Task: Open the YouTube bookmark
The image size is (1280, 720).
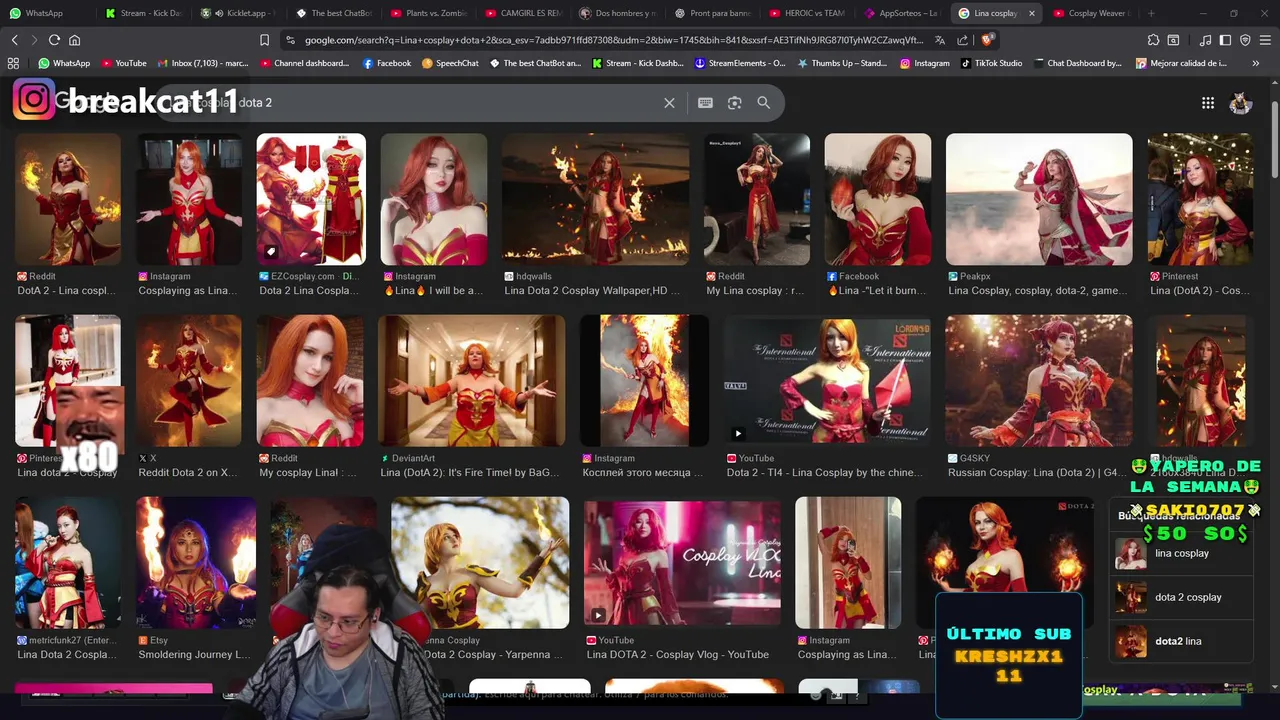Action: pos(123,63)
